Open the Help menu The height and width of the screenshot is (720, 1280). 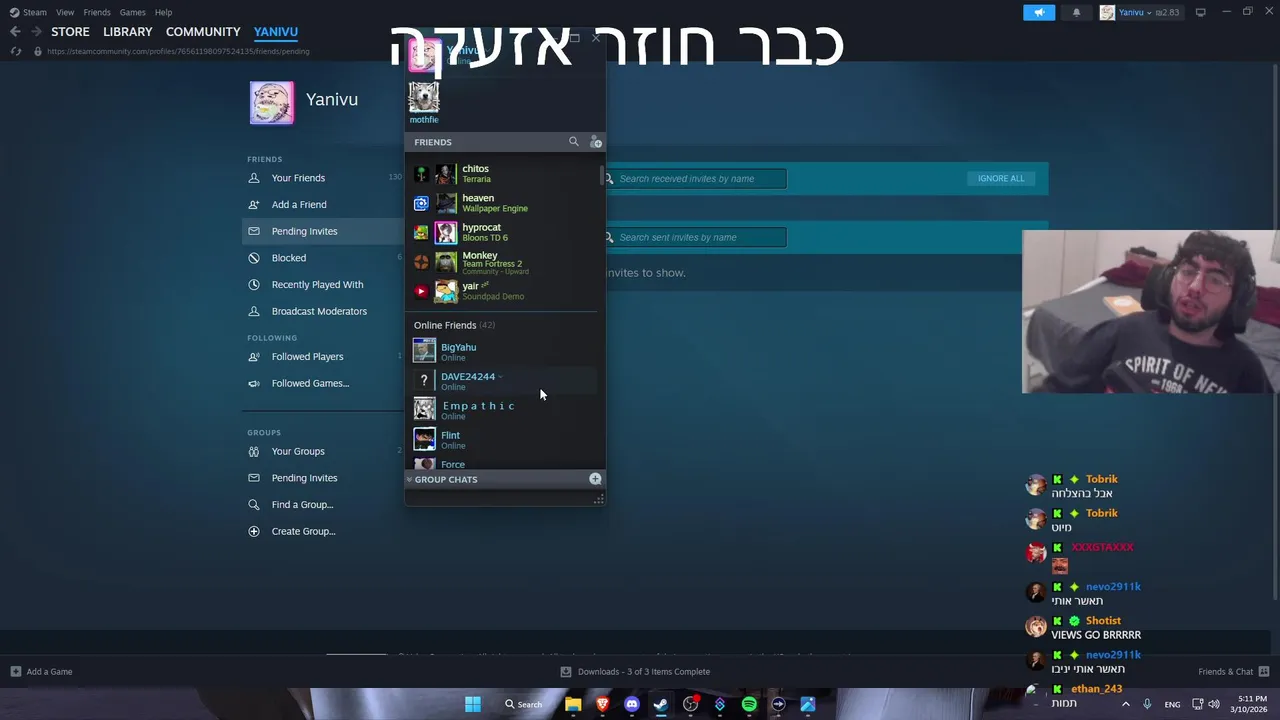click(163, 12)
